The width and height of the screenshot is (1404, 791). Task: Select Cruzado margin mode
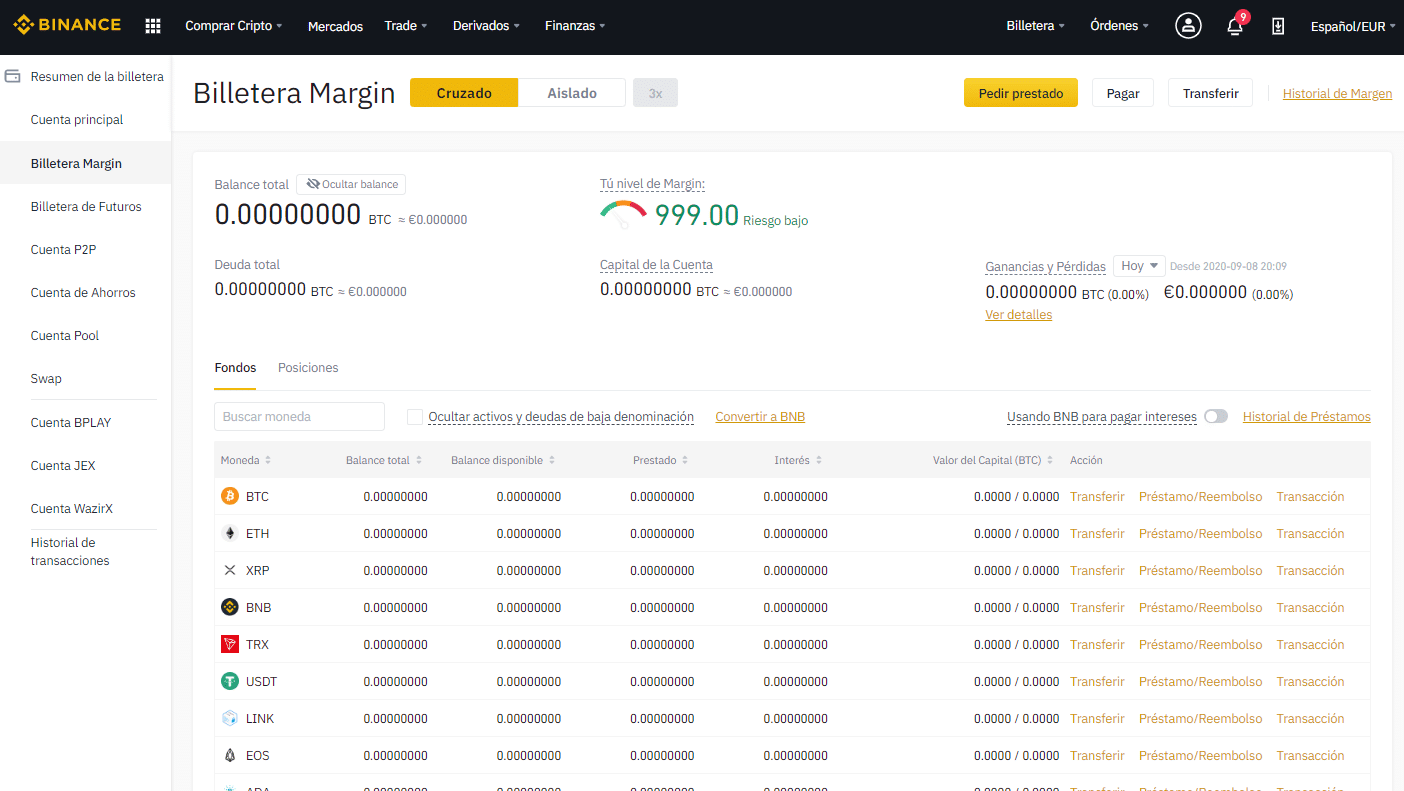[464, 93]
